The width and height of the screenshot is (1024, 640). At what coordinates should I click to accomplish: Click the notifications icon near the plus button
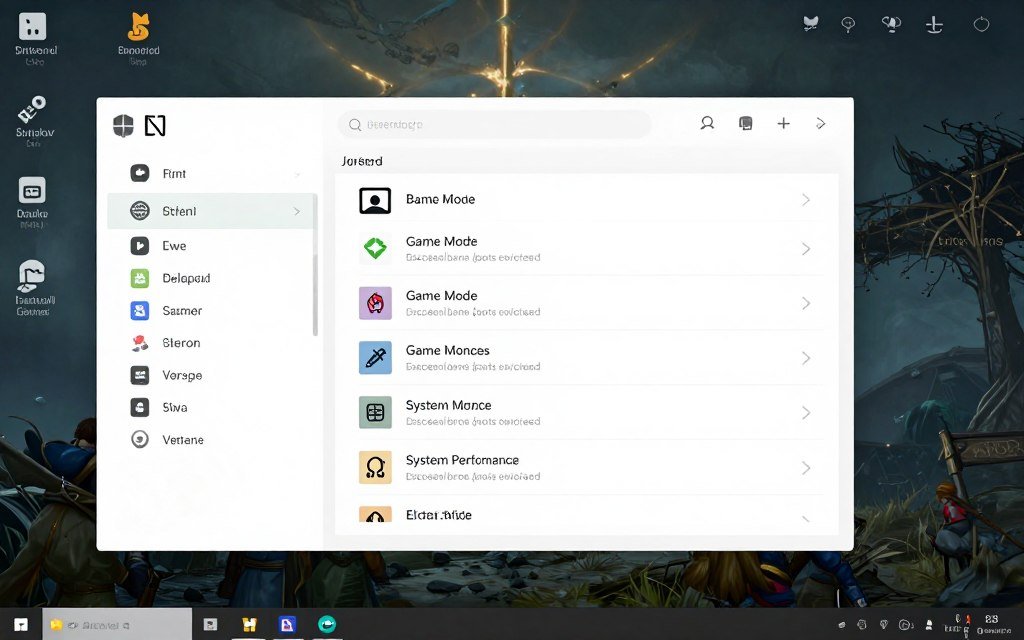tap(745, 123)
